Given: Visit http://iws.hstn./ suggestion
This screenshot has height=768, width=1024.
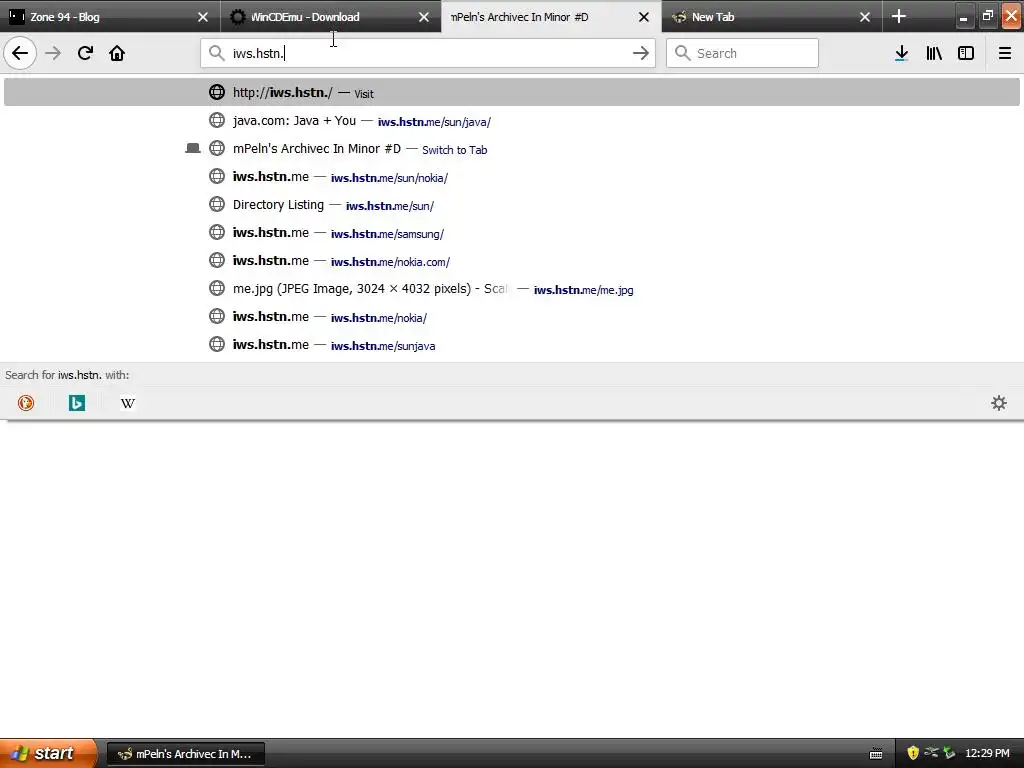Looking at the screenshot, I should [x=511, y=92].
